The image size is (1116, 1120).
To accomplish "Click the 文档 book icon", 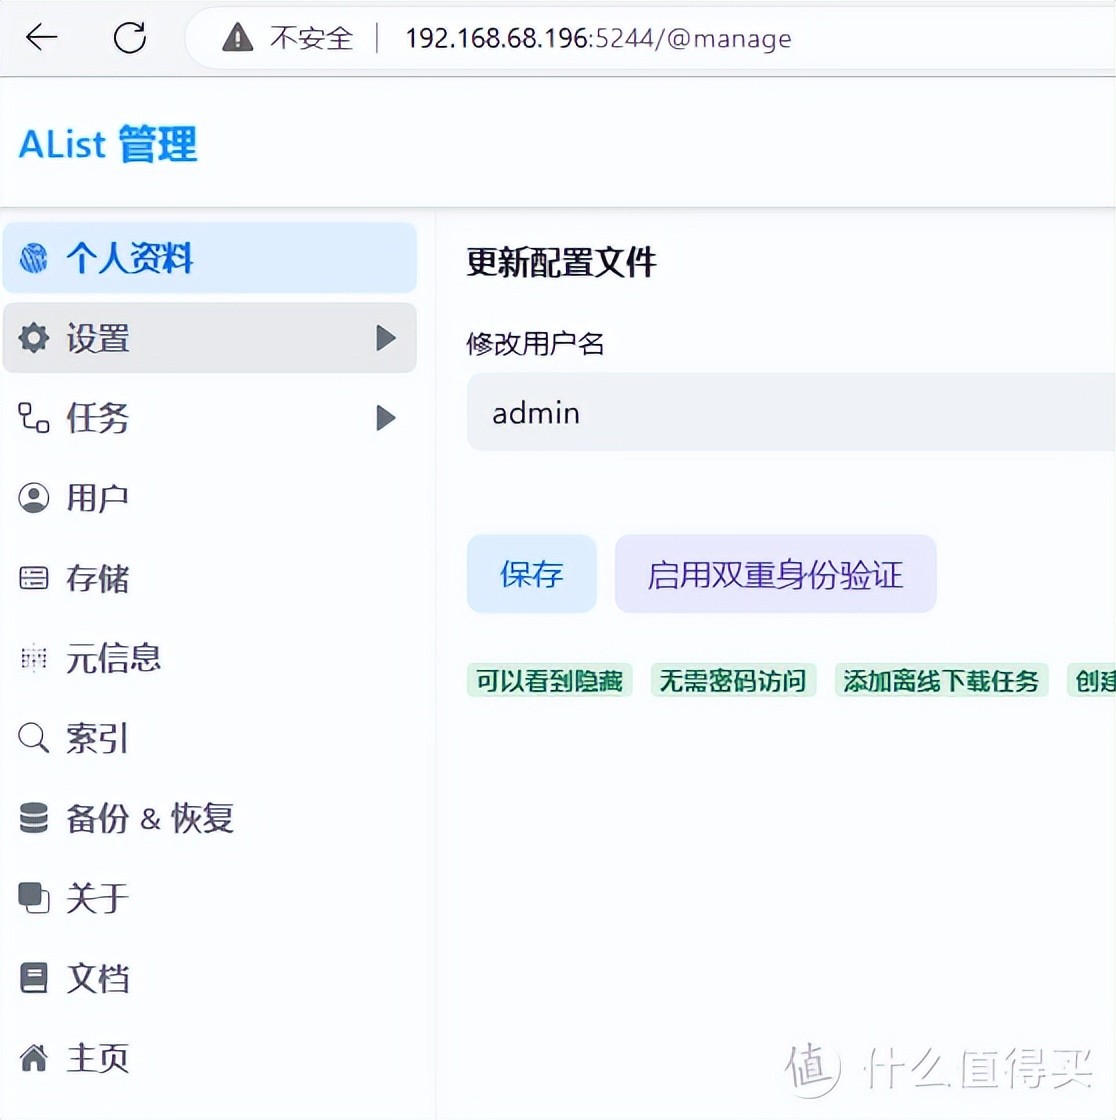I will tap(34, 978).
